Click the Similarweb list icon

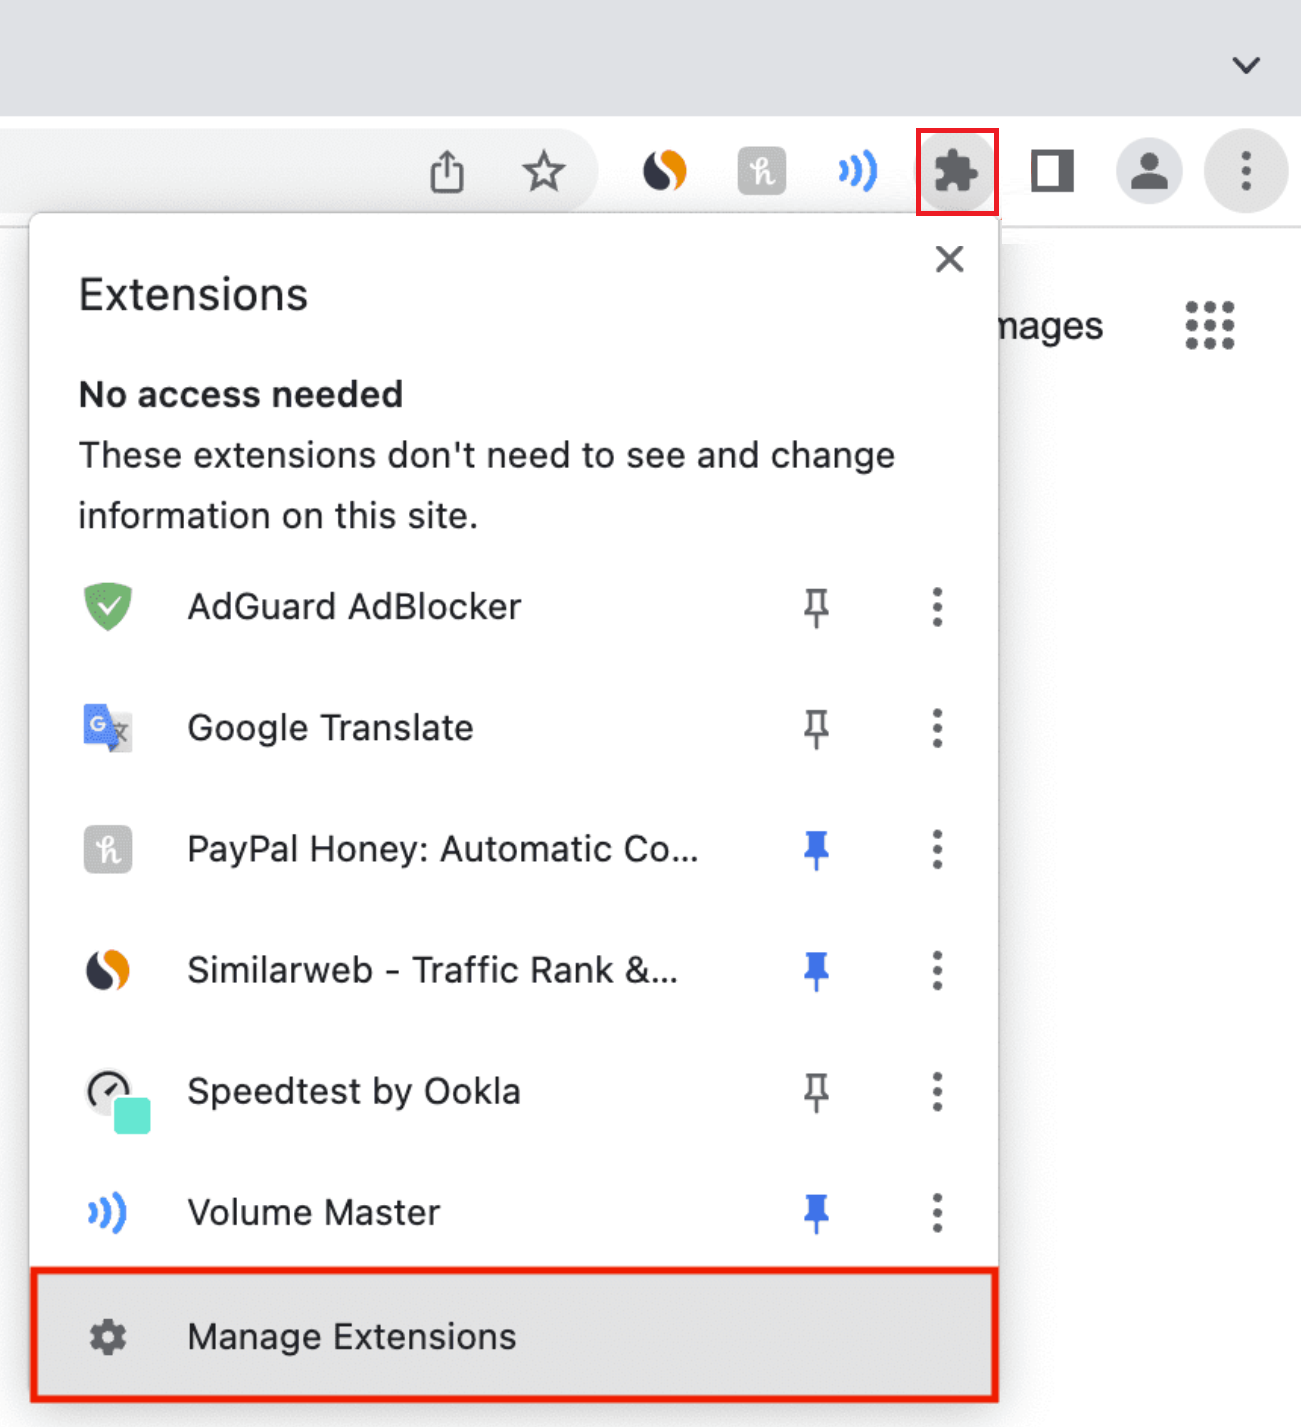point(108,970)
